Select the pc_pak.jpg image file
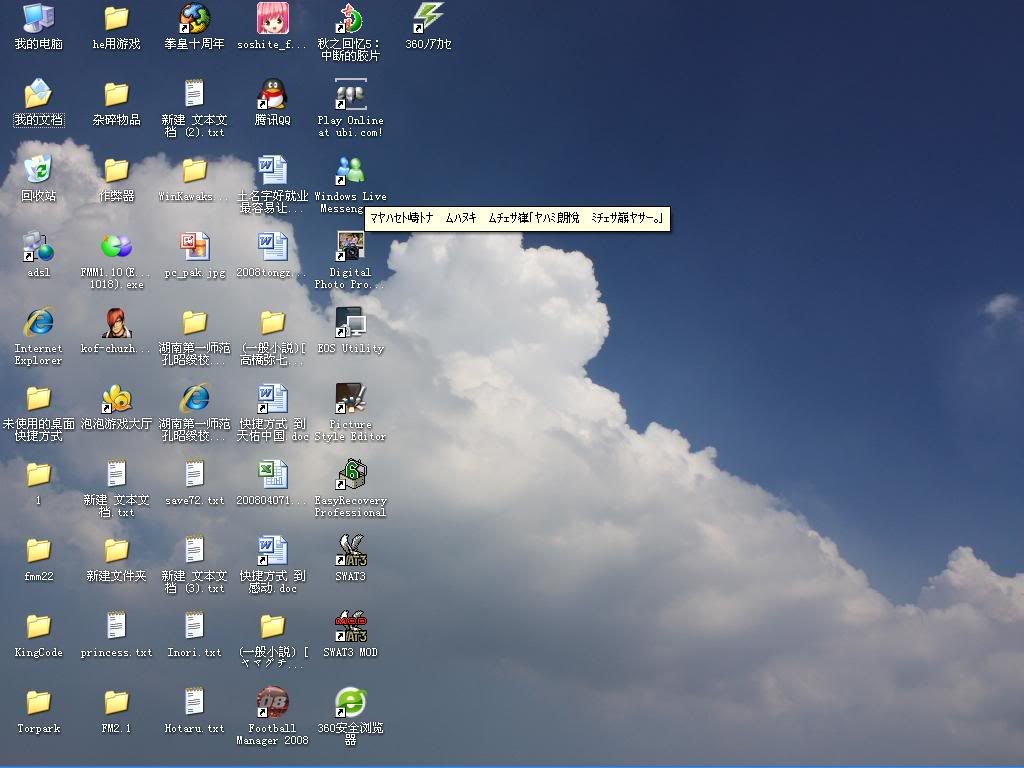The width and height of the screenshot is (1024, 768). point(194,247)
